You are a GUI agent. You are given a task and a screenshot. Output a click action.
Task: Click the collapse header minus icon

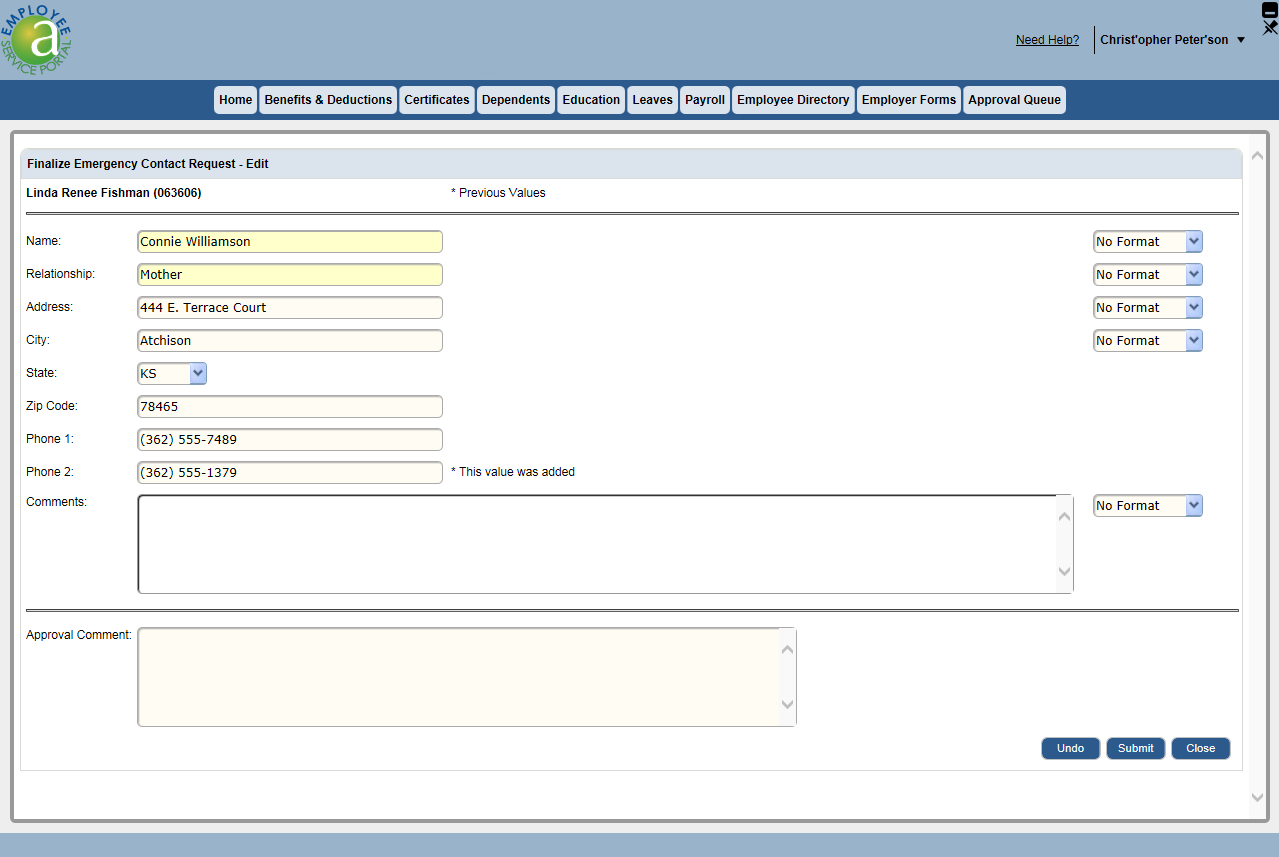click(x=1270, y=9)
